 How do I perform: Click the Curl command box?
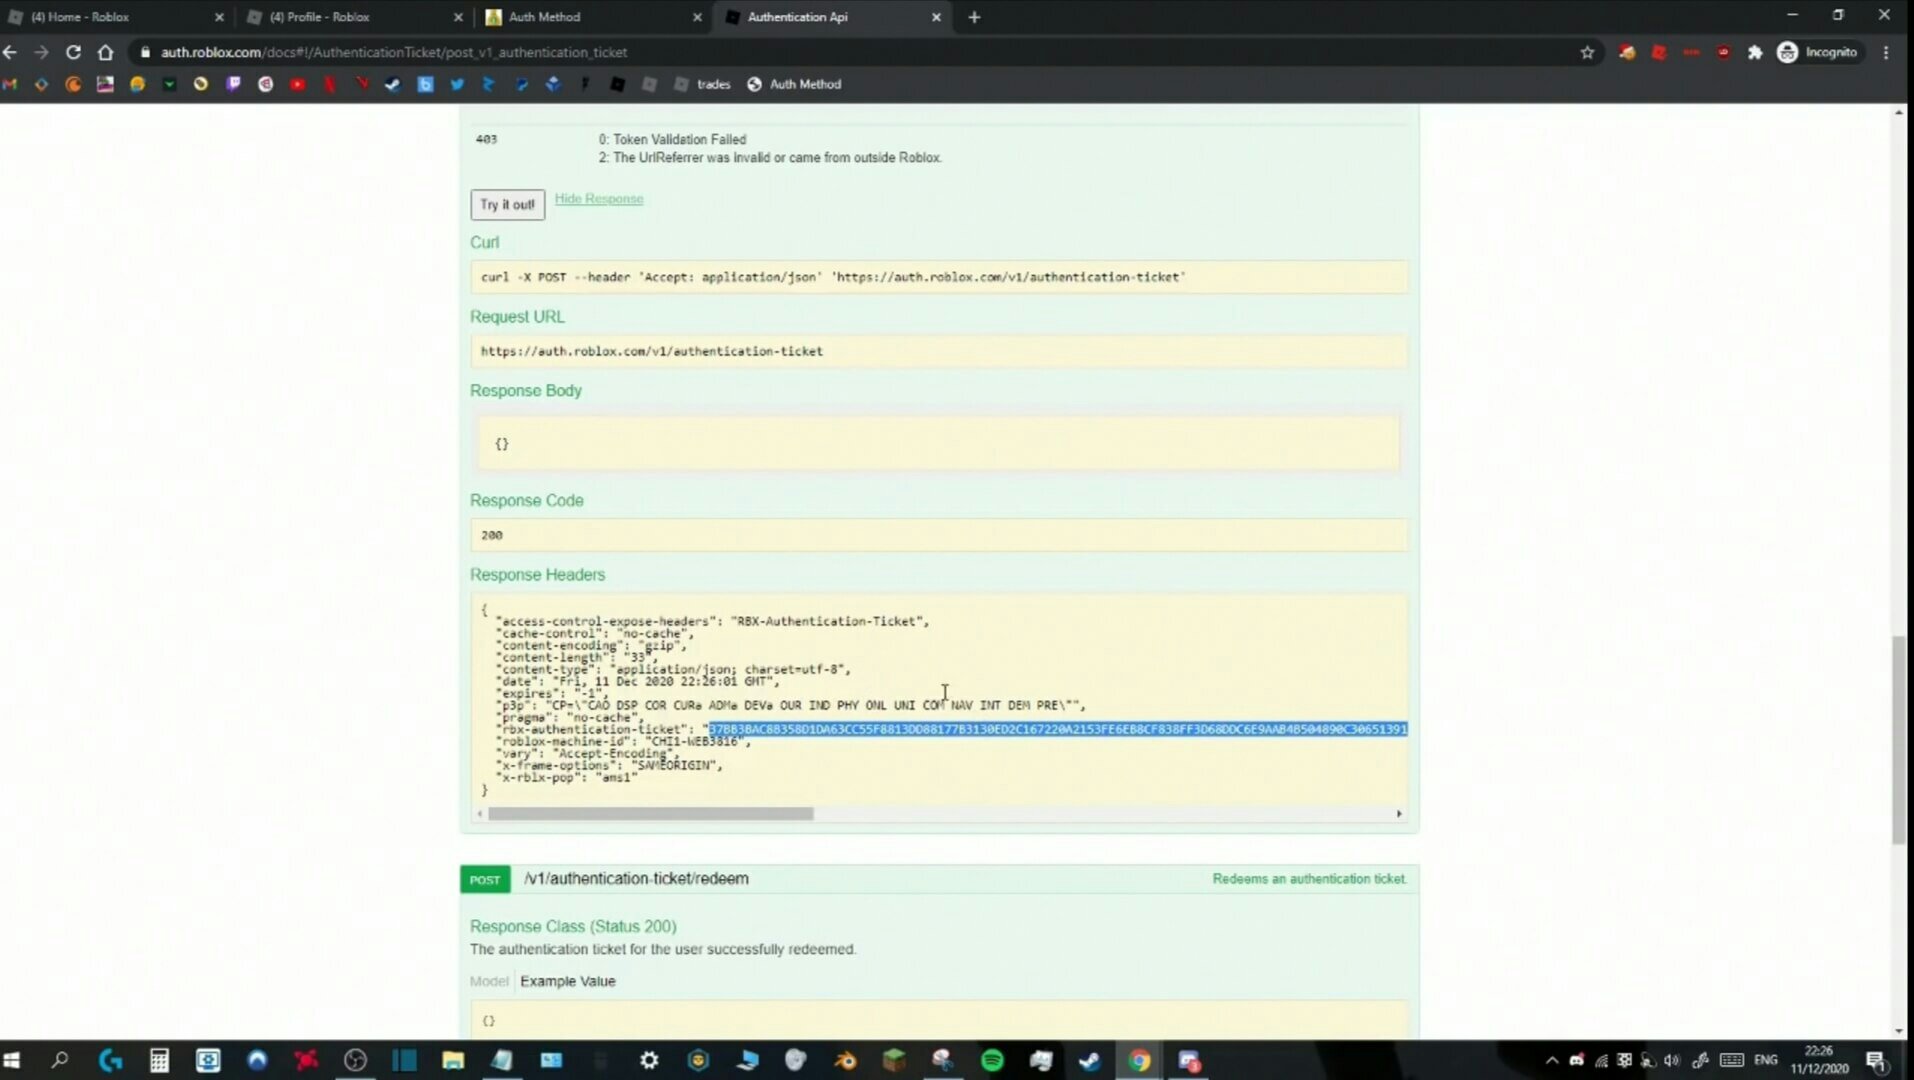[x=939, y=277]
